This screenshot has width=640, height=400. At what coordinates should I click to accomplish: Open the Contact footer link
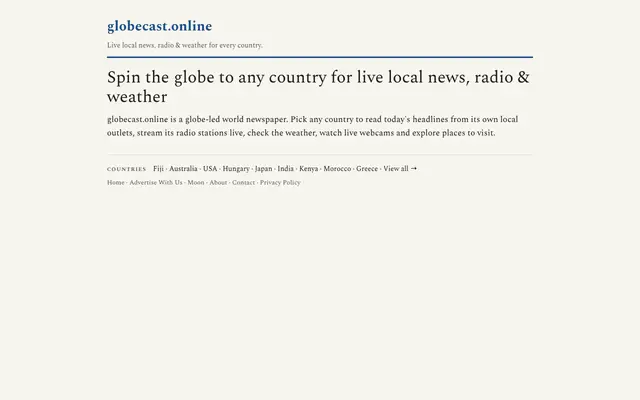click(x=244, y=182)
